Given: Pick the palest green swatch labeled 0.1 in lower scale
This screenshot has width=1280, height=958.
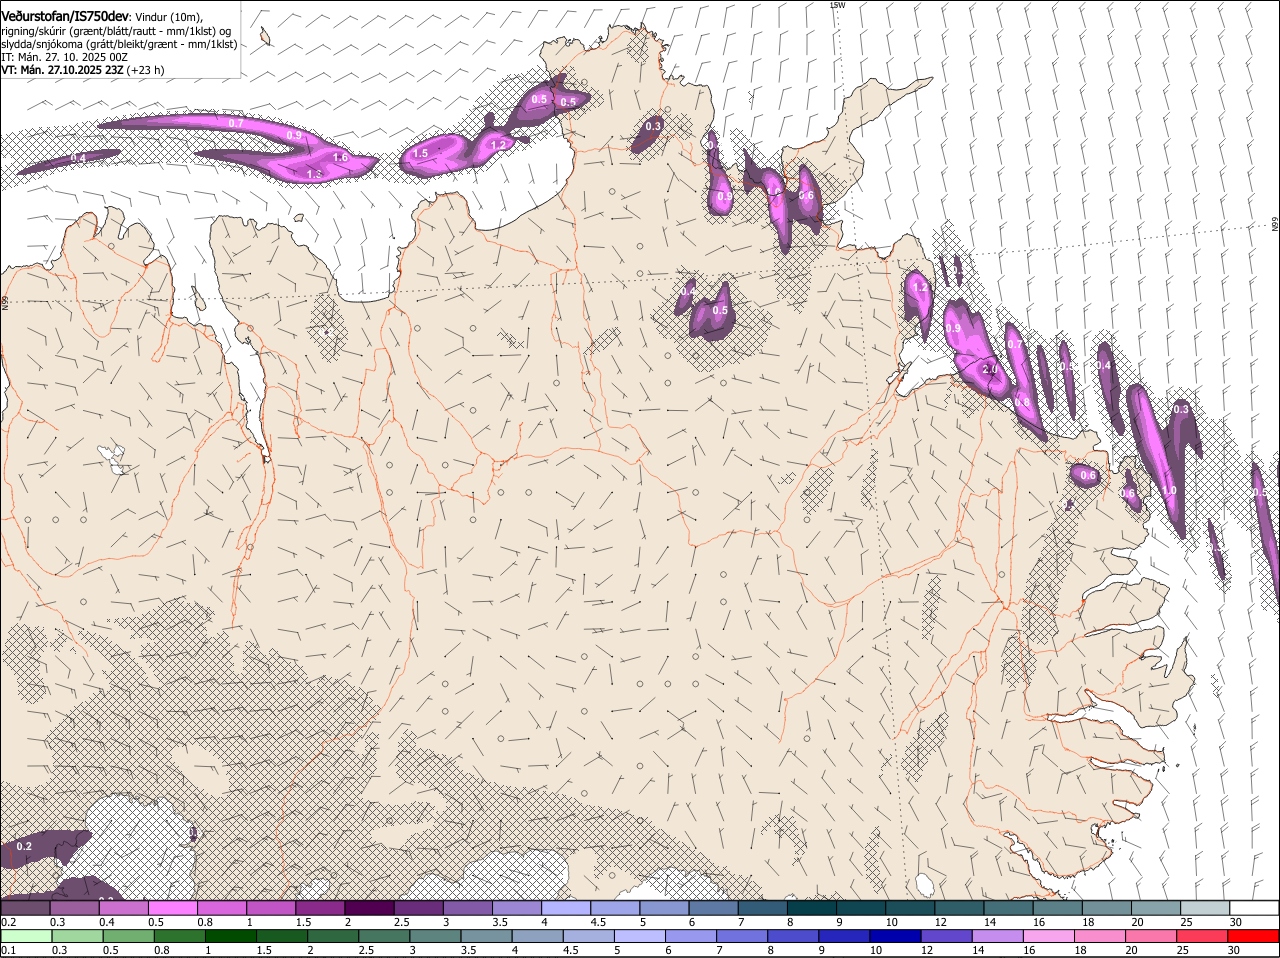Looking at the screenshot, I should coord(27,936).
